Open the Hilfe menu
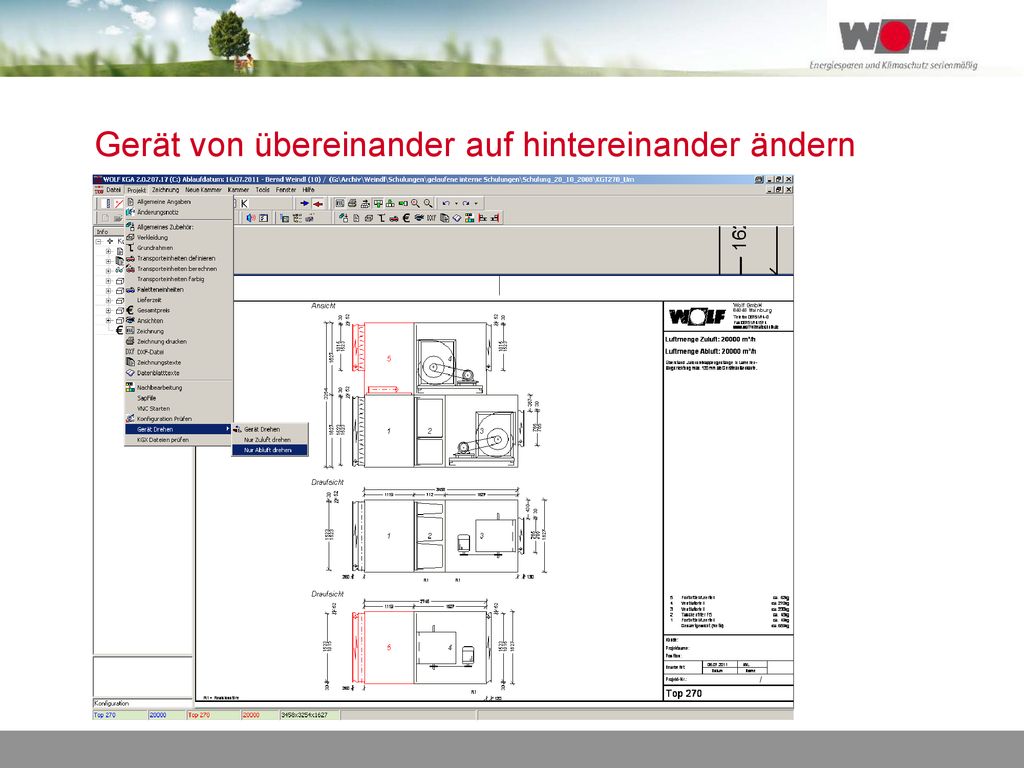The image size is (1024, 768). (308, 190)
